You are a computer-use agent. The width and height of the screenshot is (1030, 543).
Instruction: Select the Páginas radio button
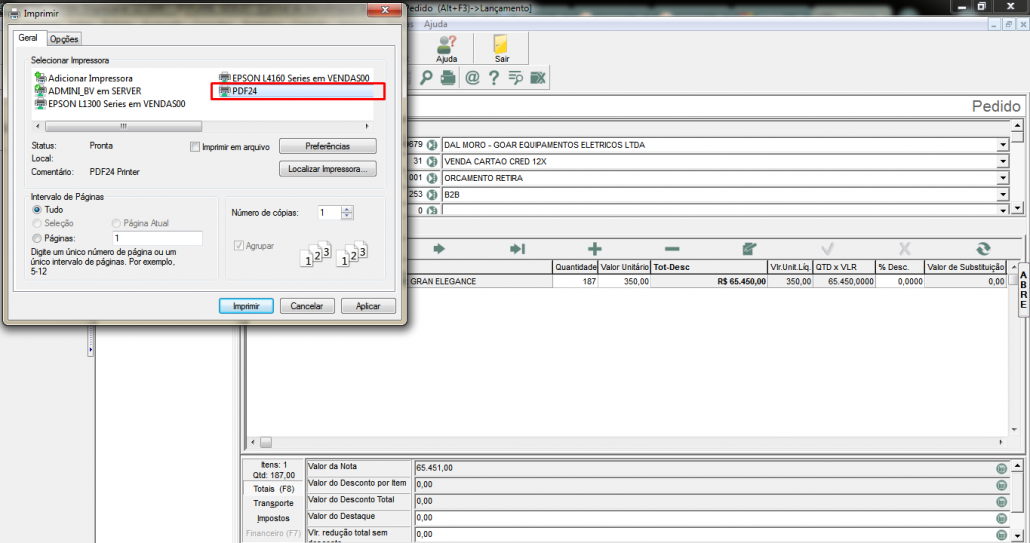point(38,239)
